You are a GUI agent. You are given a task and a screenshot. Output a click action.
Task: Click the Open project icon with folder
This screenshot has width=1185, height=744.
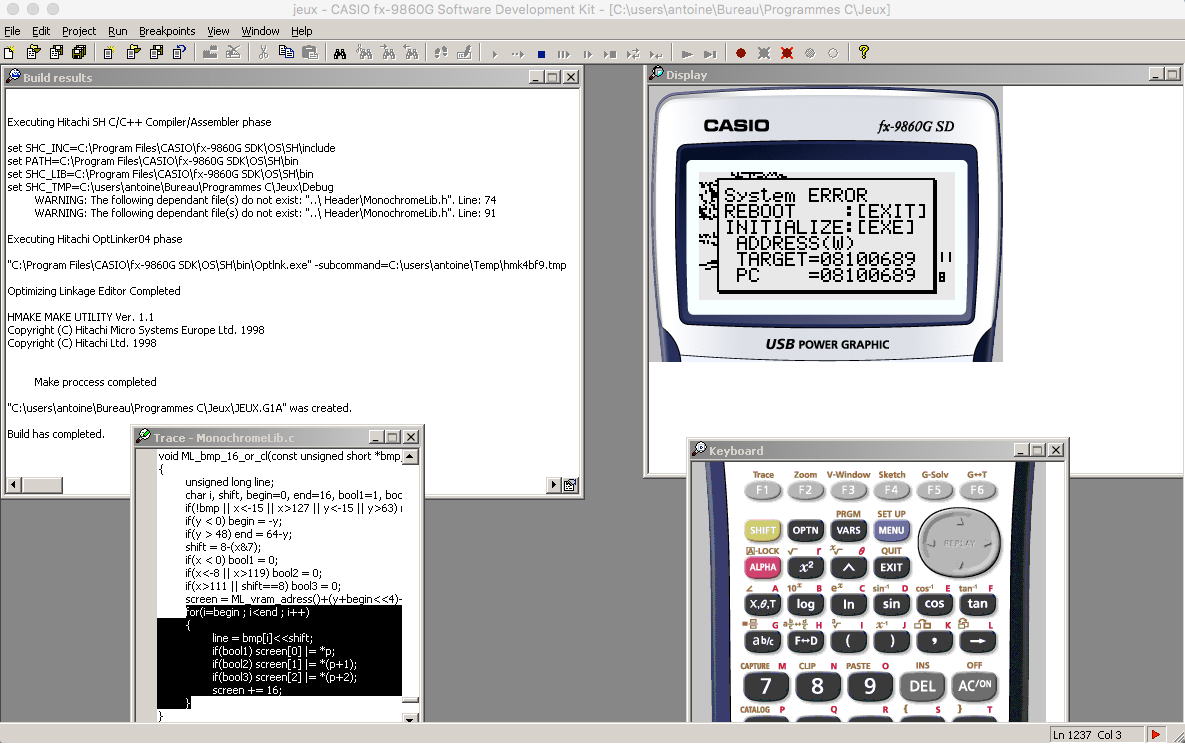pyautogui.click(x=33, y=53)
